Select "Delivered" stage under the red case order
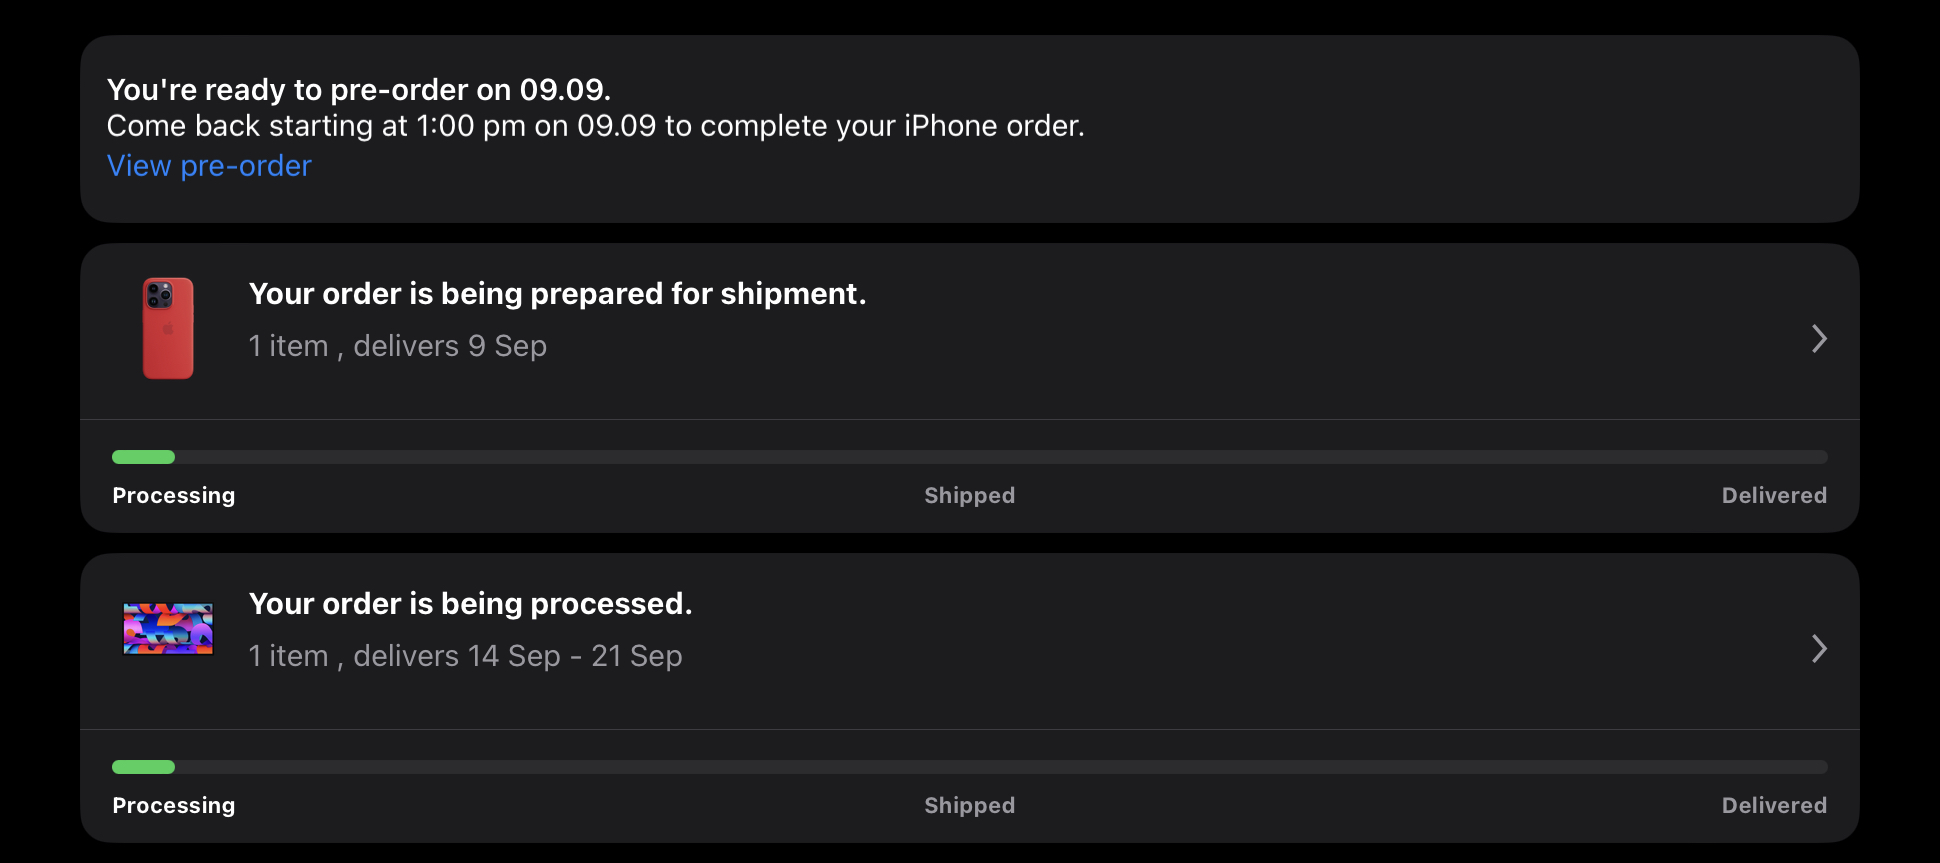Viewport: 1940px width, 863px height. click(x=1773, y=496)
